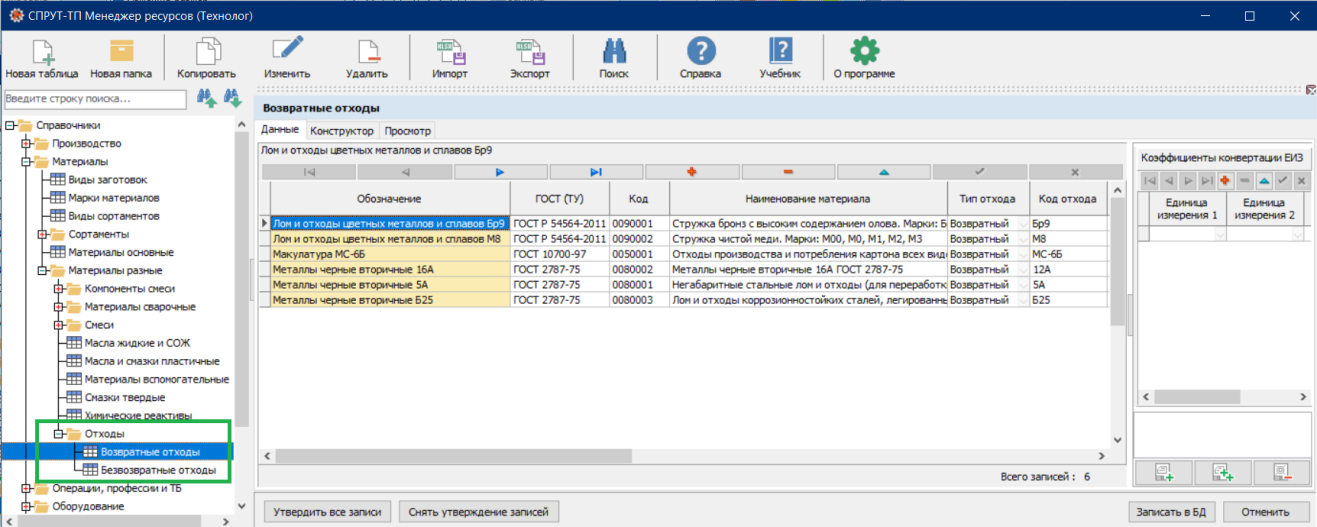Click the Копировать toolbar icon

pyautogui.click(x=206, y=52)
